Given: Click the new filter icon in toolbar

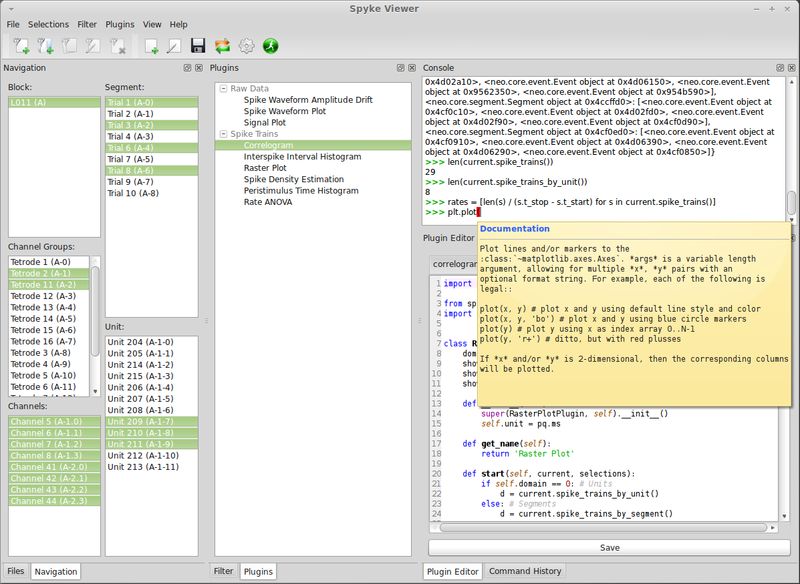Looking at the screenshot, I should pos(21,46).
